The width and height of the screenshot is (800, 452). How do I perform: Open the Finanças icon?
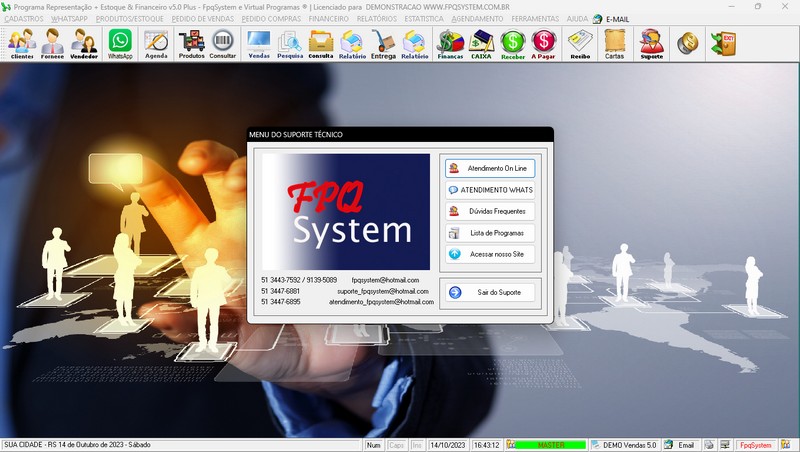click(x=450, y=44)
